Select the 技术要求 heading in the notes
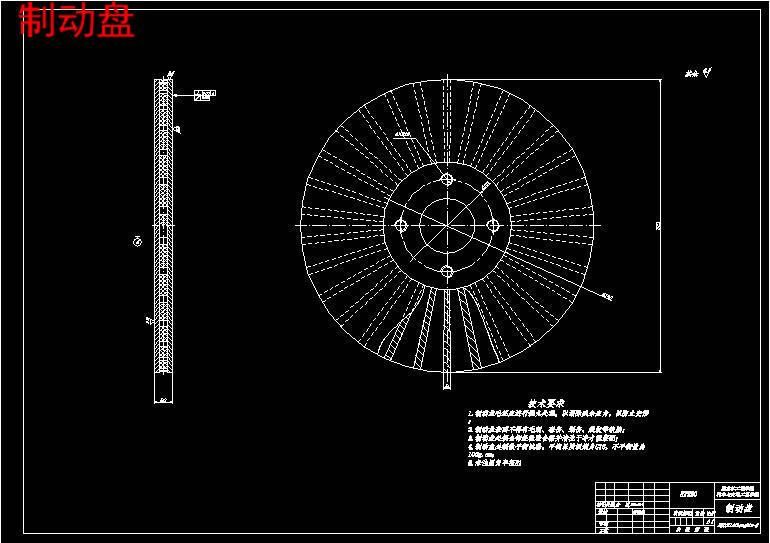770x543 pixels. pos(546,404)
